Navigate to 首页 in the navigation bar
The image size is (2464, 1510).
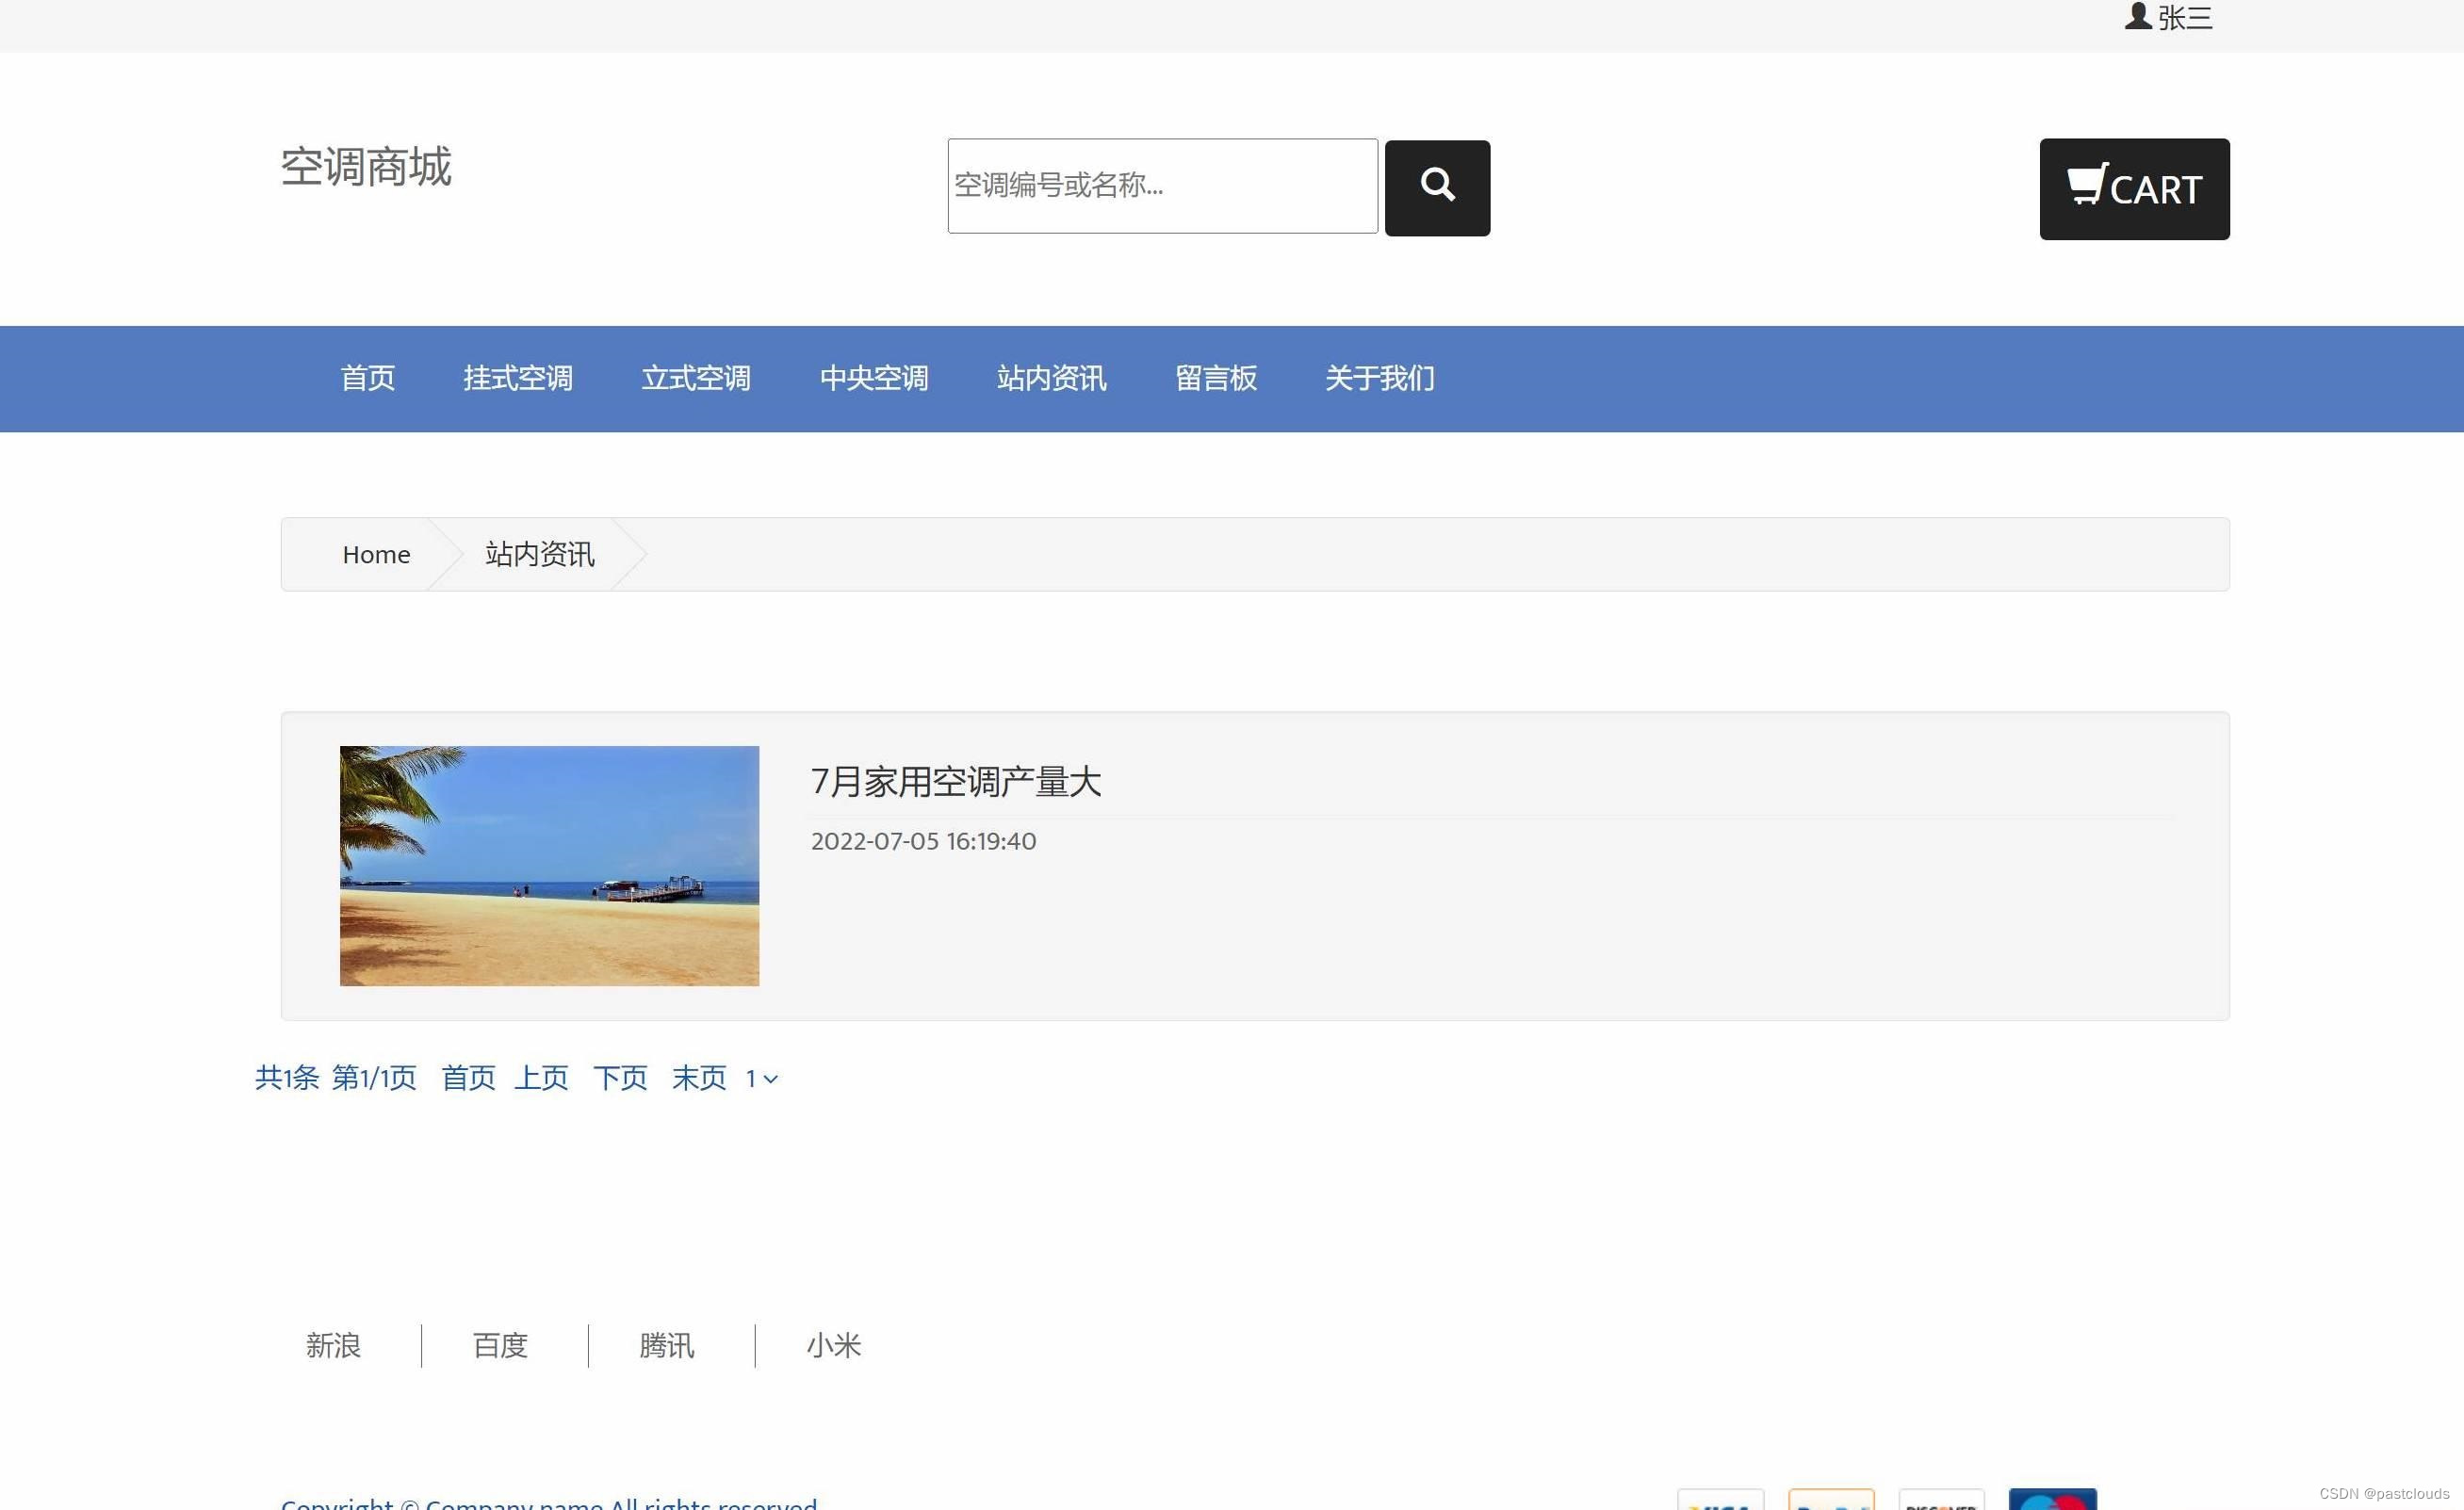pyautogui.click(x=367, y=378)
